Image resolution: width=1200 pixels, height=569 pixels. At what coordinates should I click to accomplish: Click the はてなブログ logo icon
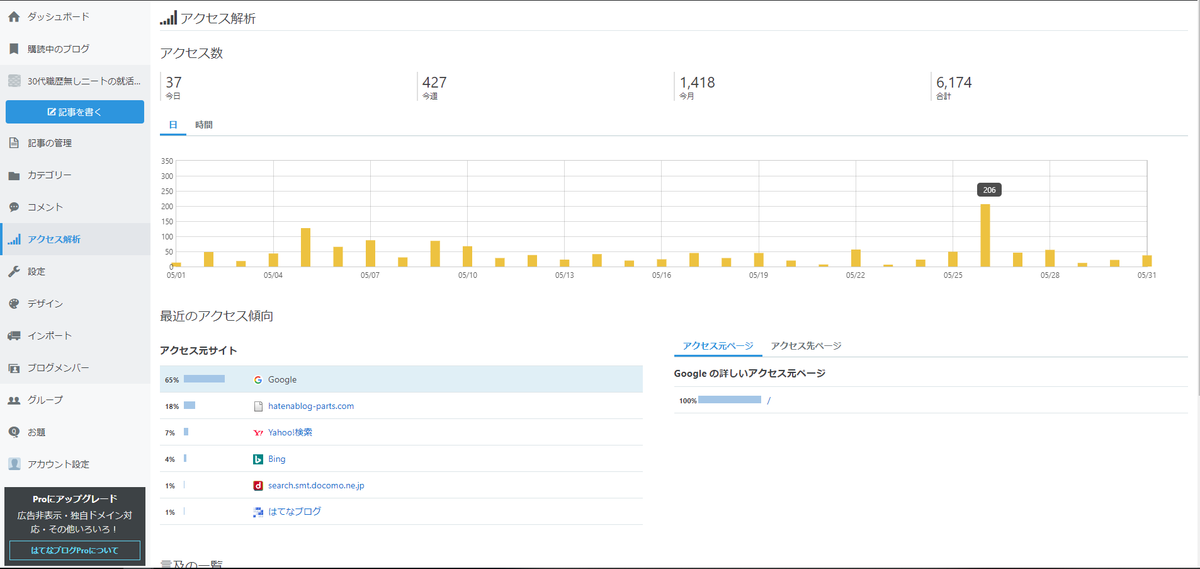tap(258, 512)
